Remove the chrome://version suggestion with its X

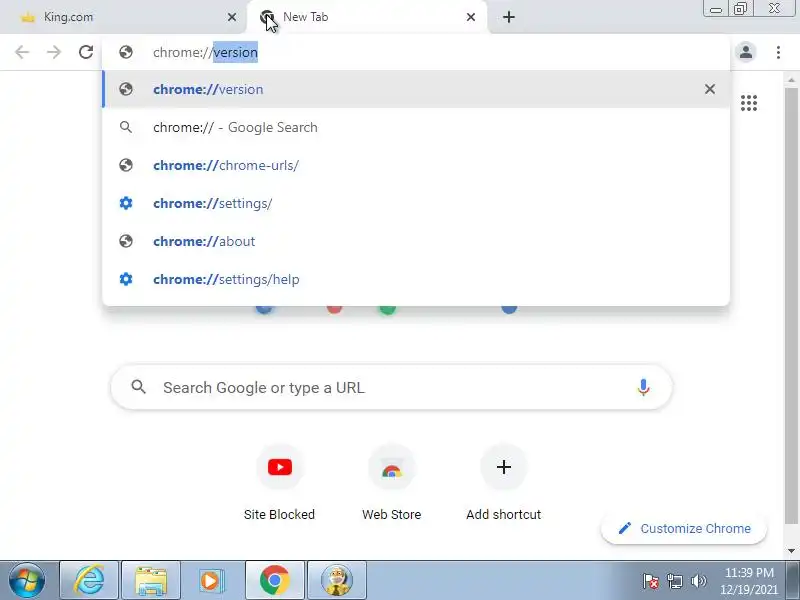[710, 89]
